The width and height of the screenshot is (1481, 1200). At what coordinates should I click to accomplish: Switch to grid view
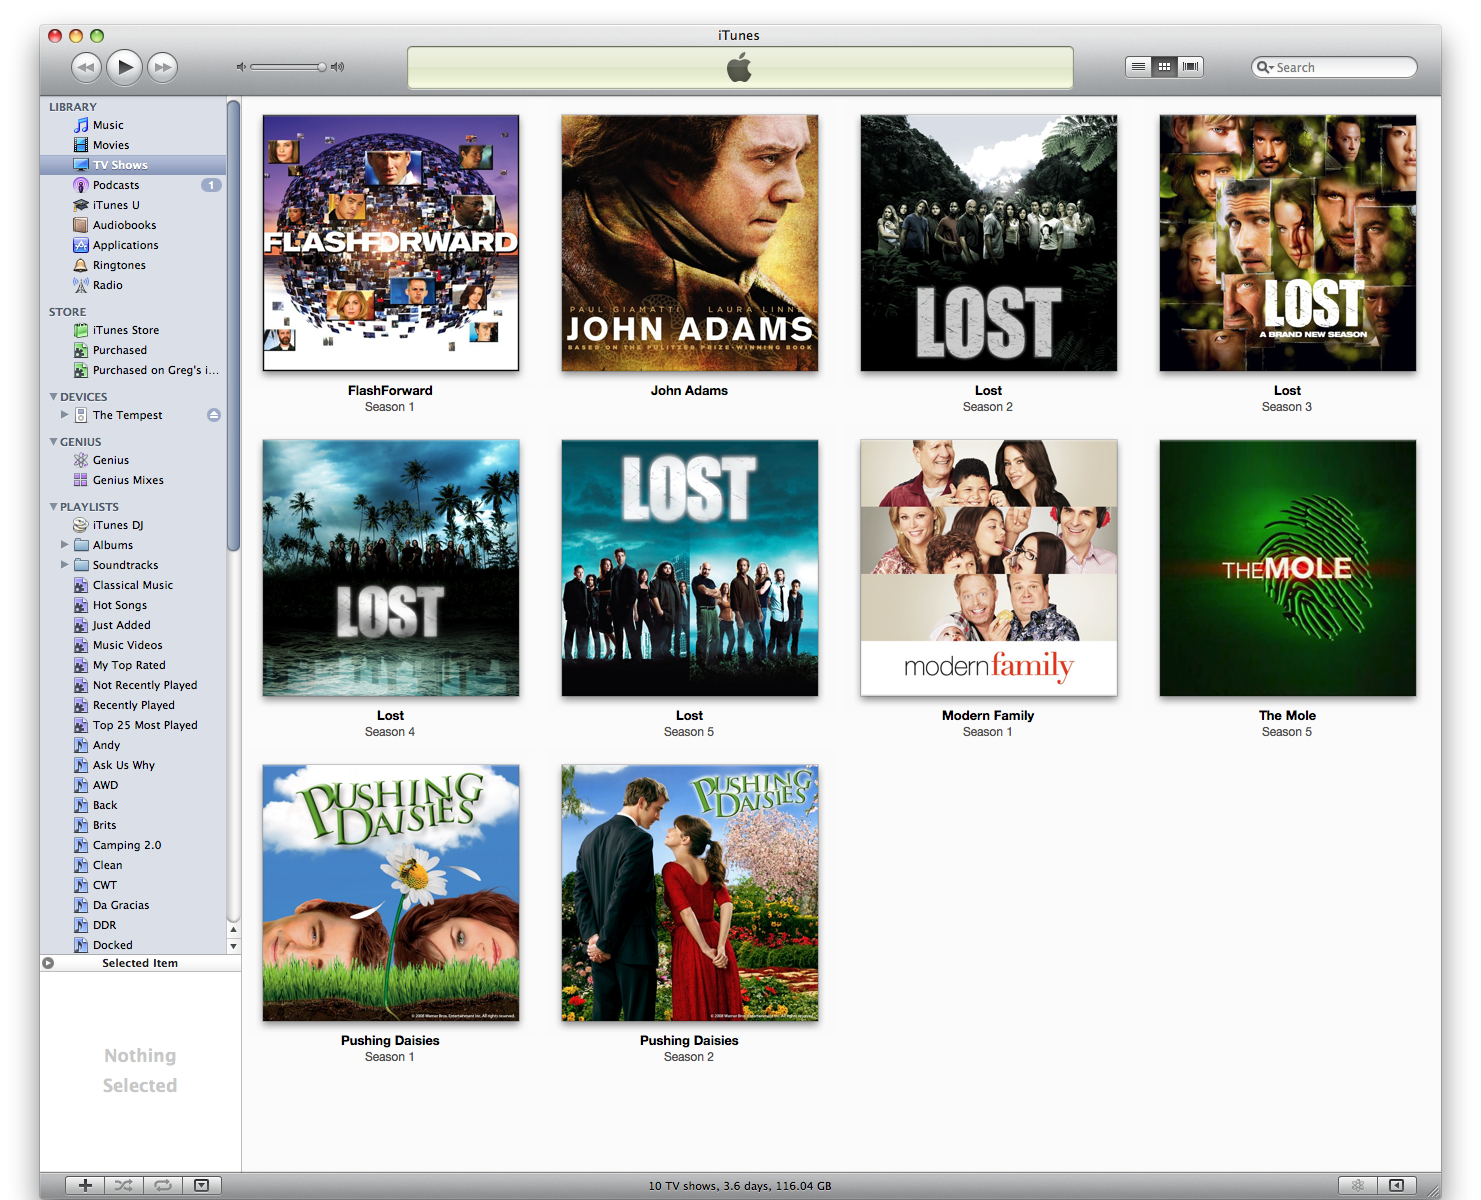(1164, 67)
